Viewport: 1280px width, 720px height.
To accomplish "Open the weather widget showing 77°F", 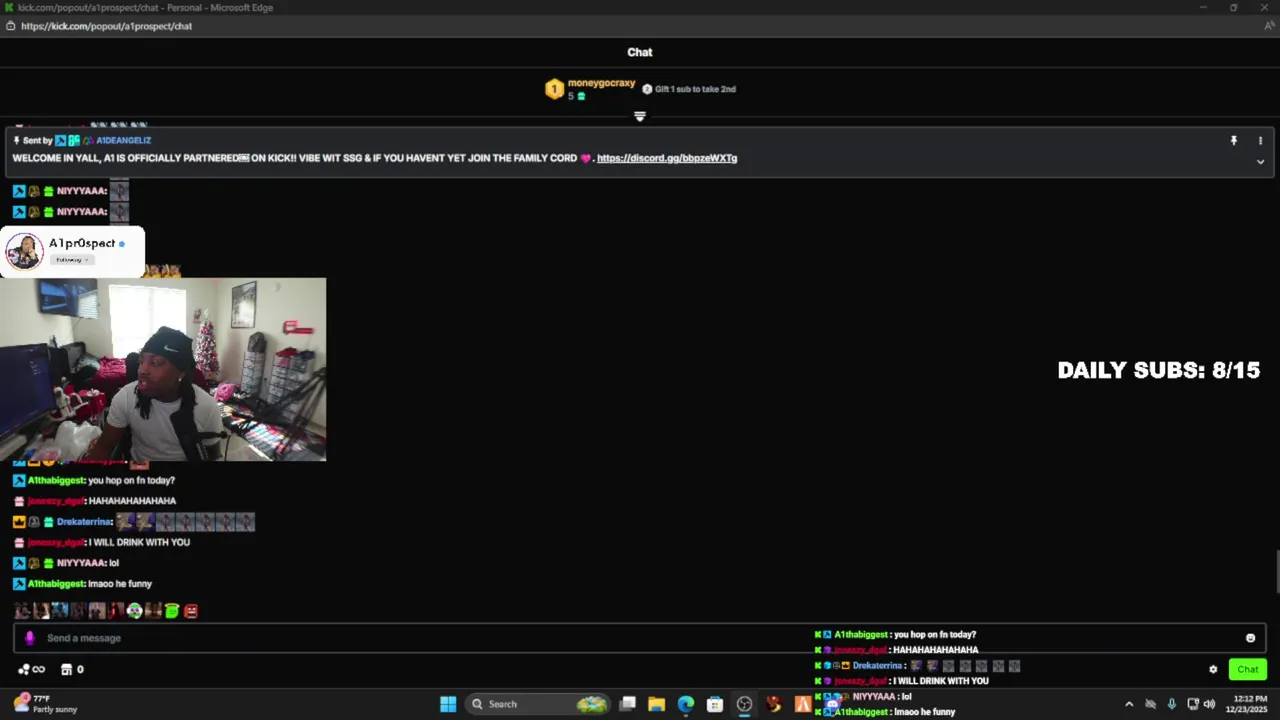I will pyautogui.click(x=45, y=704).
